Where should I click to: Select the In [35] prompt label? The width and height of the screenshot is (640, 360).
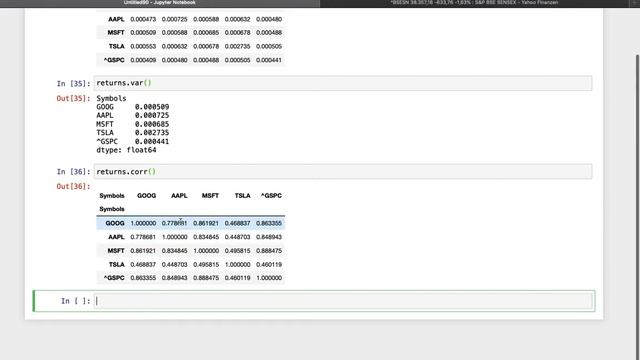click(73, 83)
